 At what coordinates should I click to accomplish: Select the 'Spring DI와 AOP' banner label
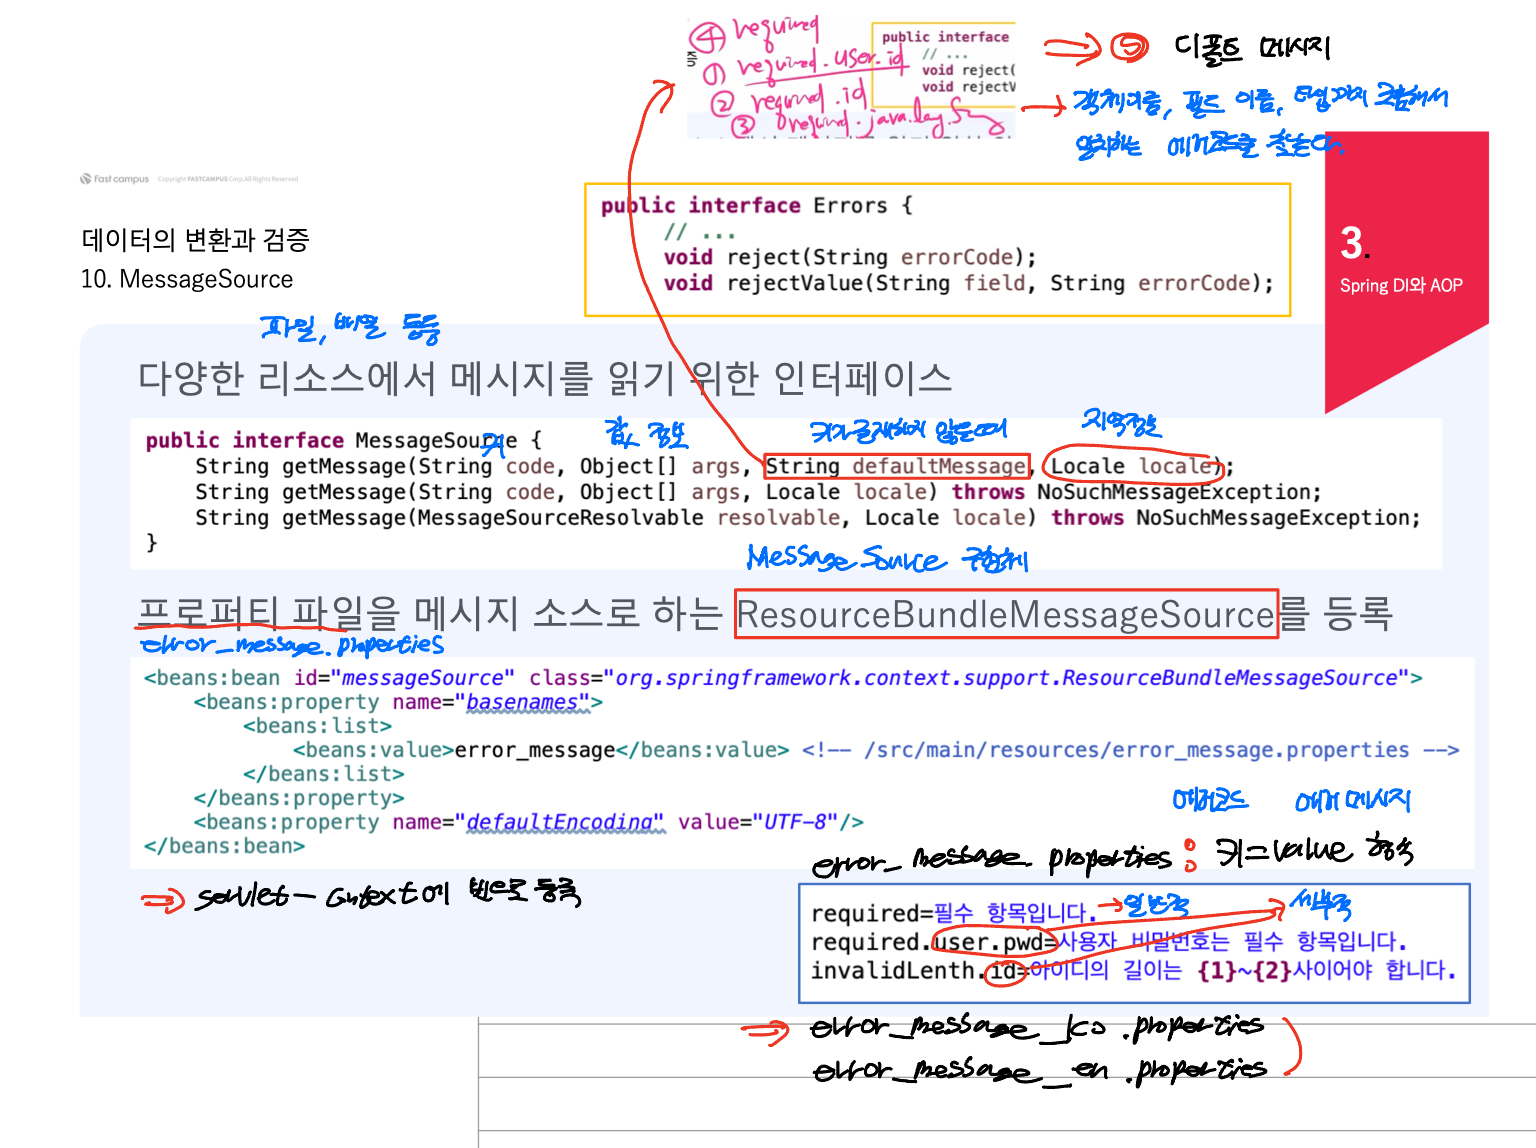click(1401, 286)
